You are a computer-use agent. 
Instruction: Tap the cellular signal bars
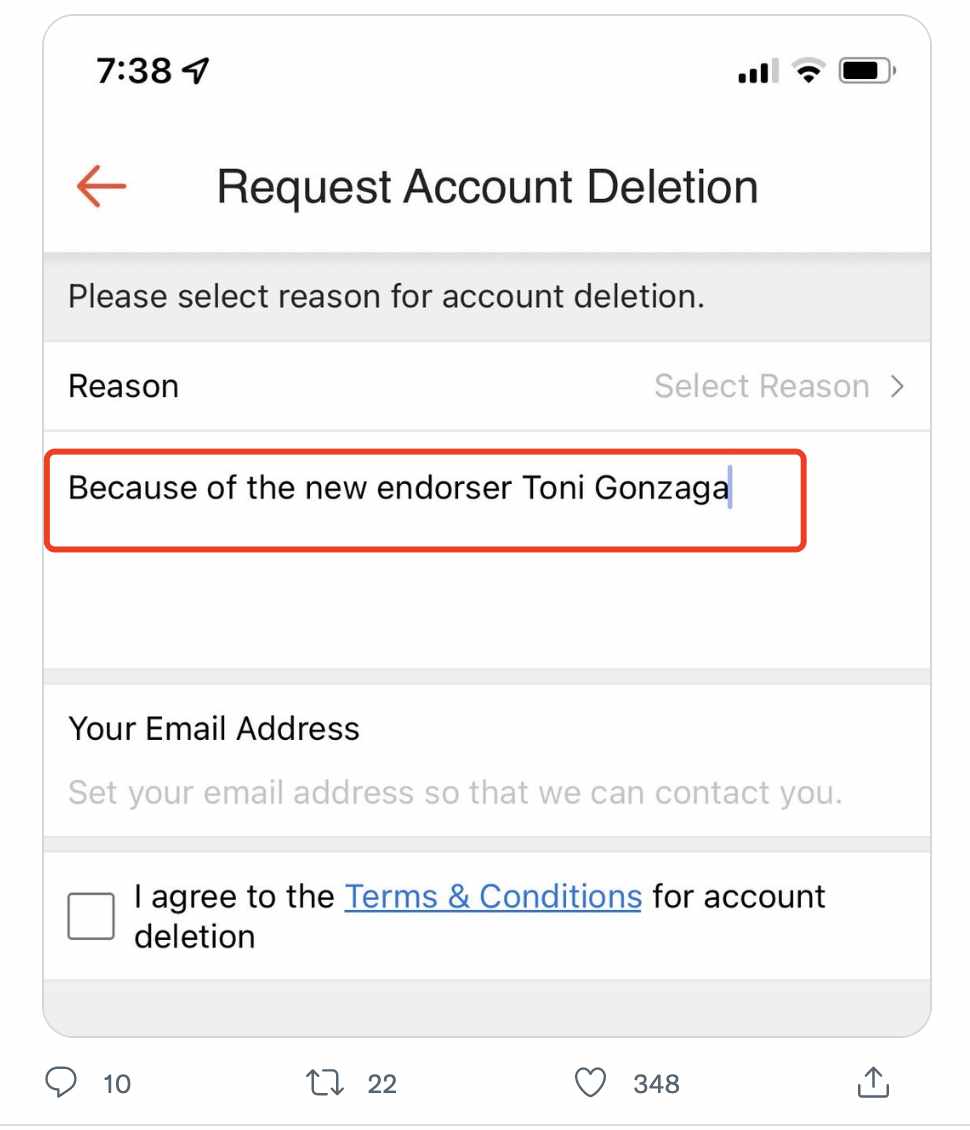758,71
